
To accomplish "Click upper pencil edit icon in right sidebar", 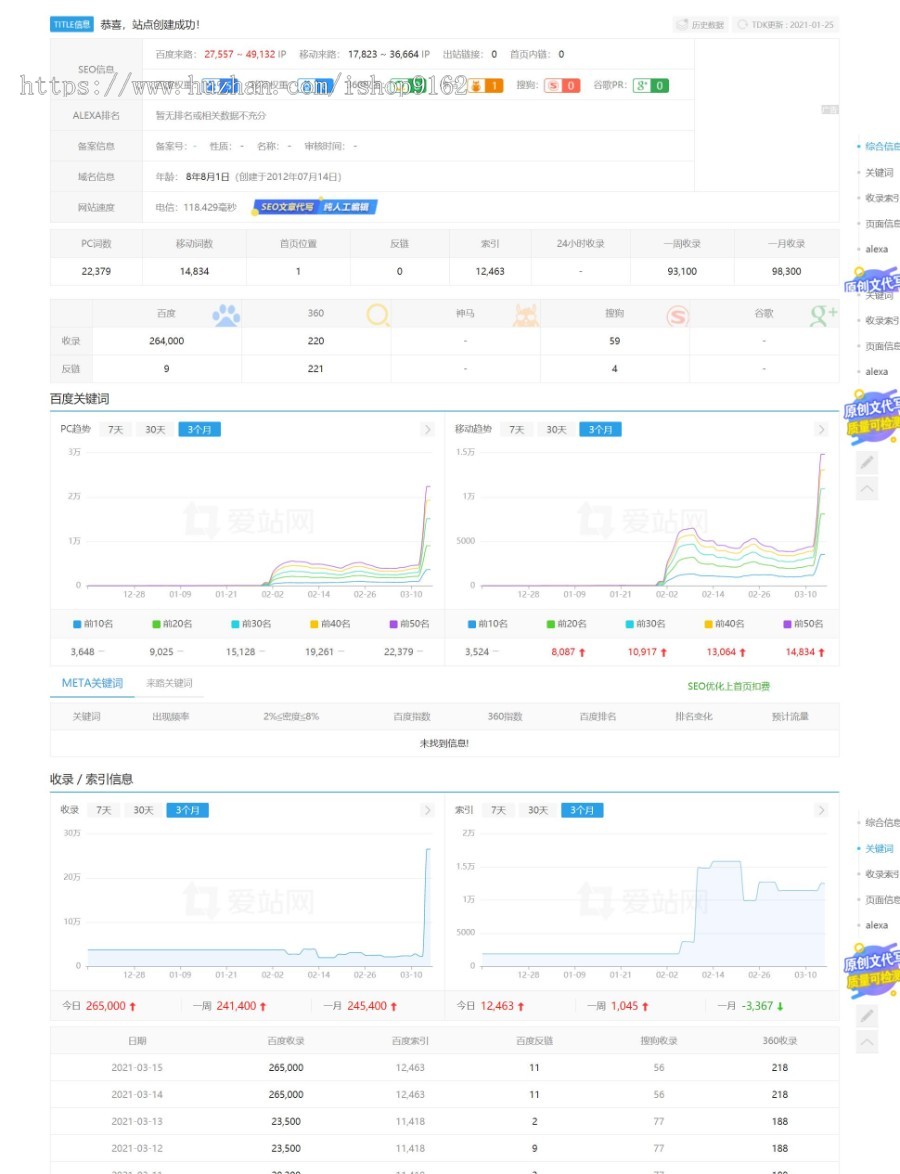I will pos(867,462).
